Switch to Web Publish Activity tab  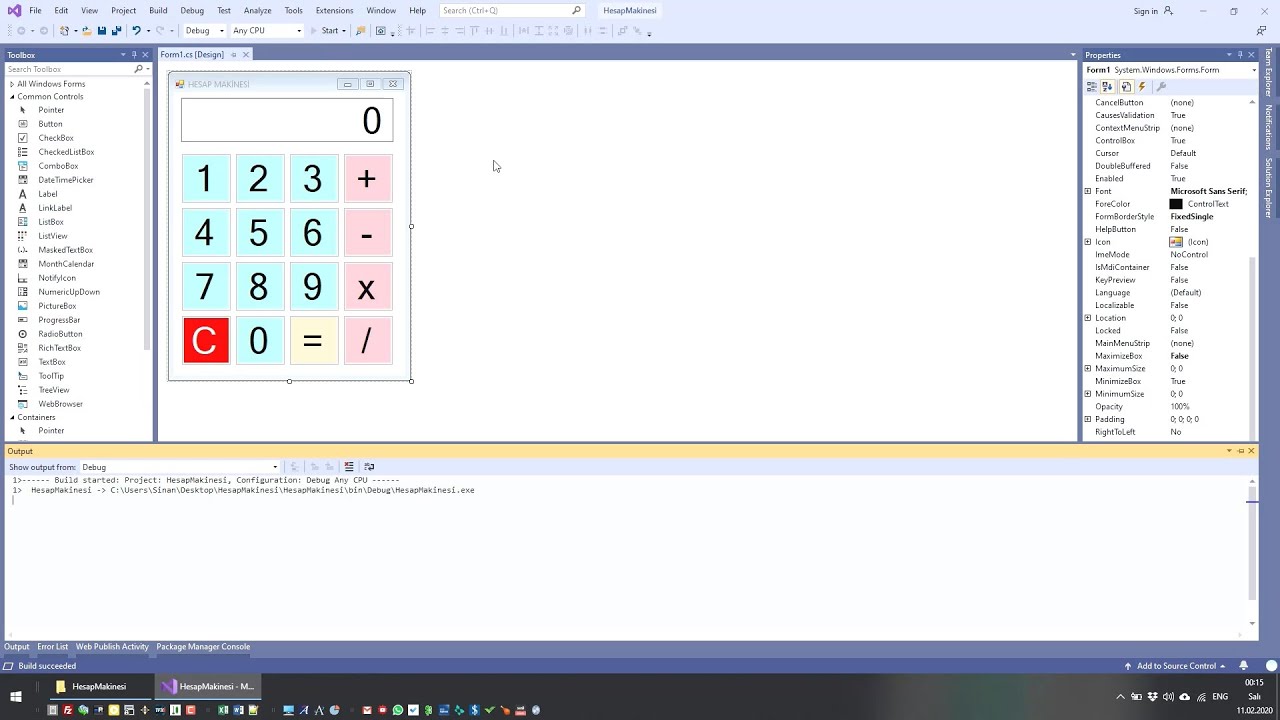[x=112, y=647]
